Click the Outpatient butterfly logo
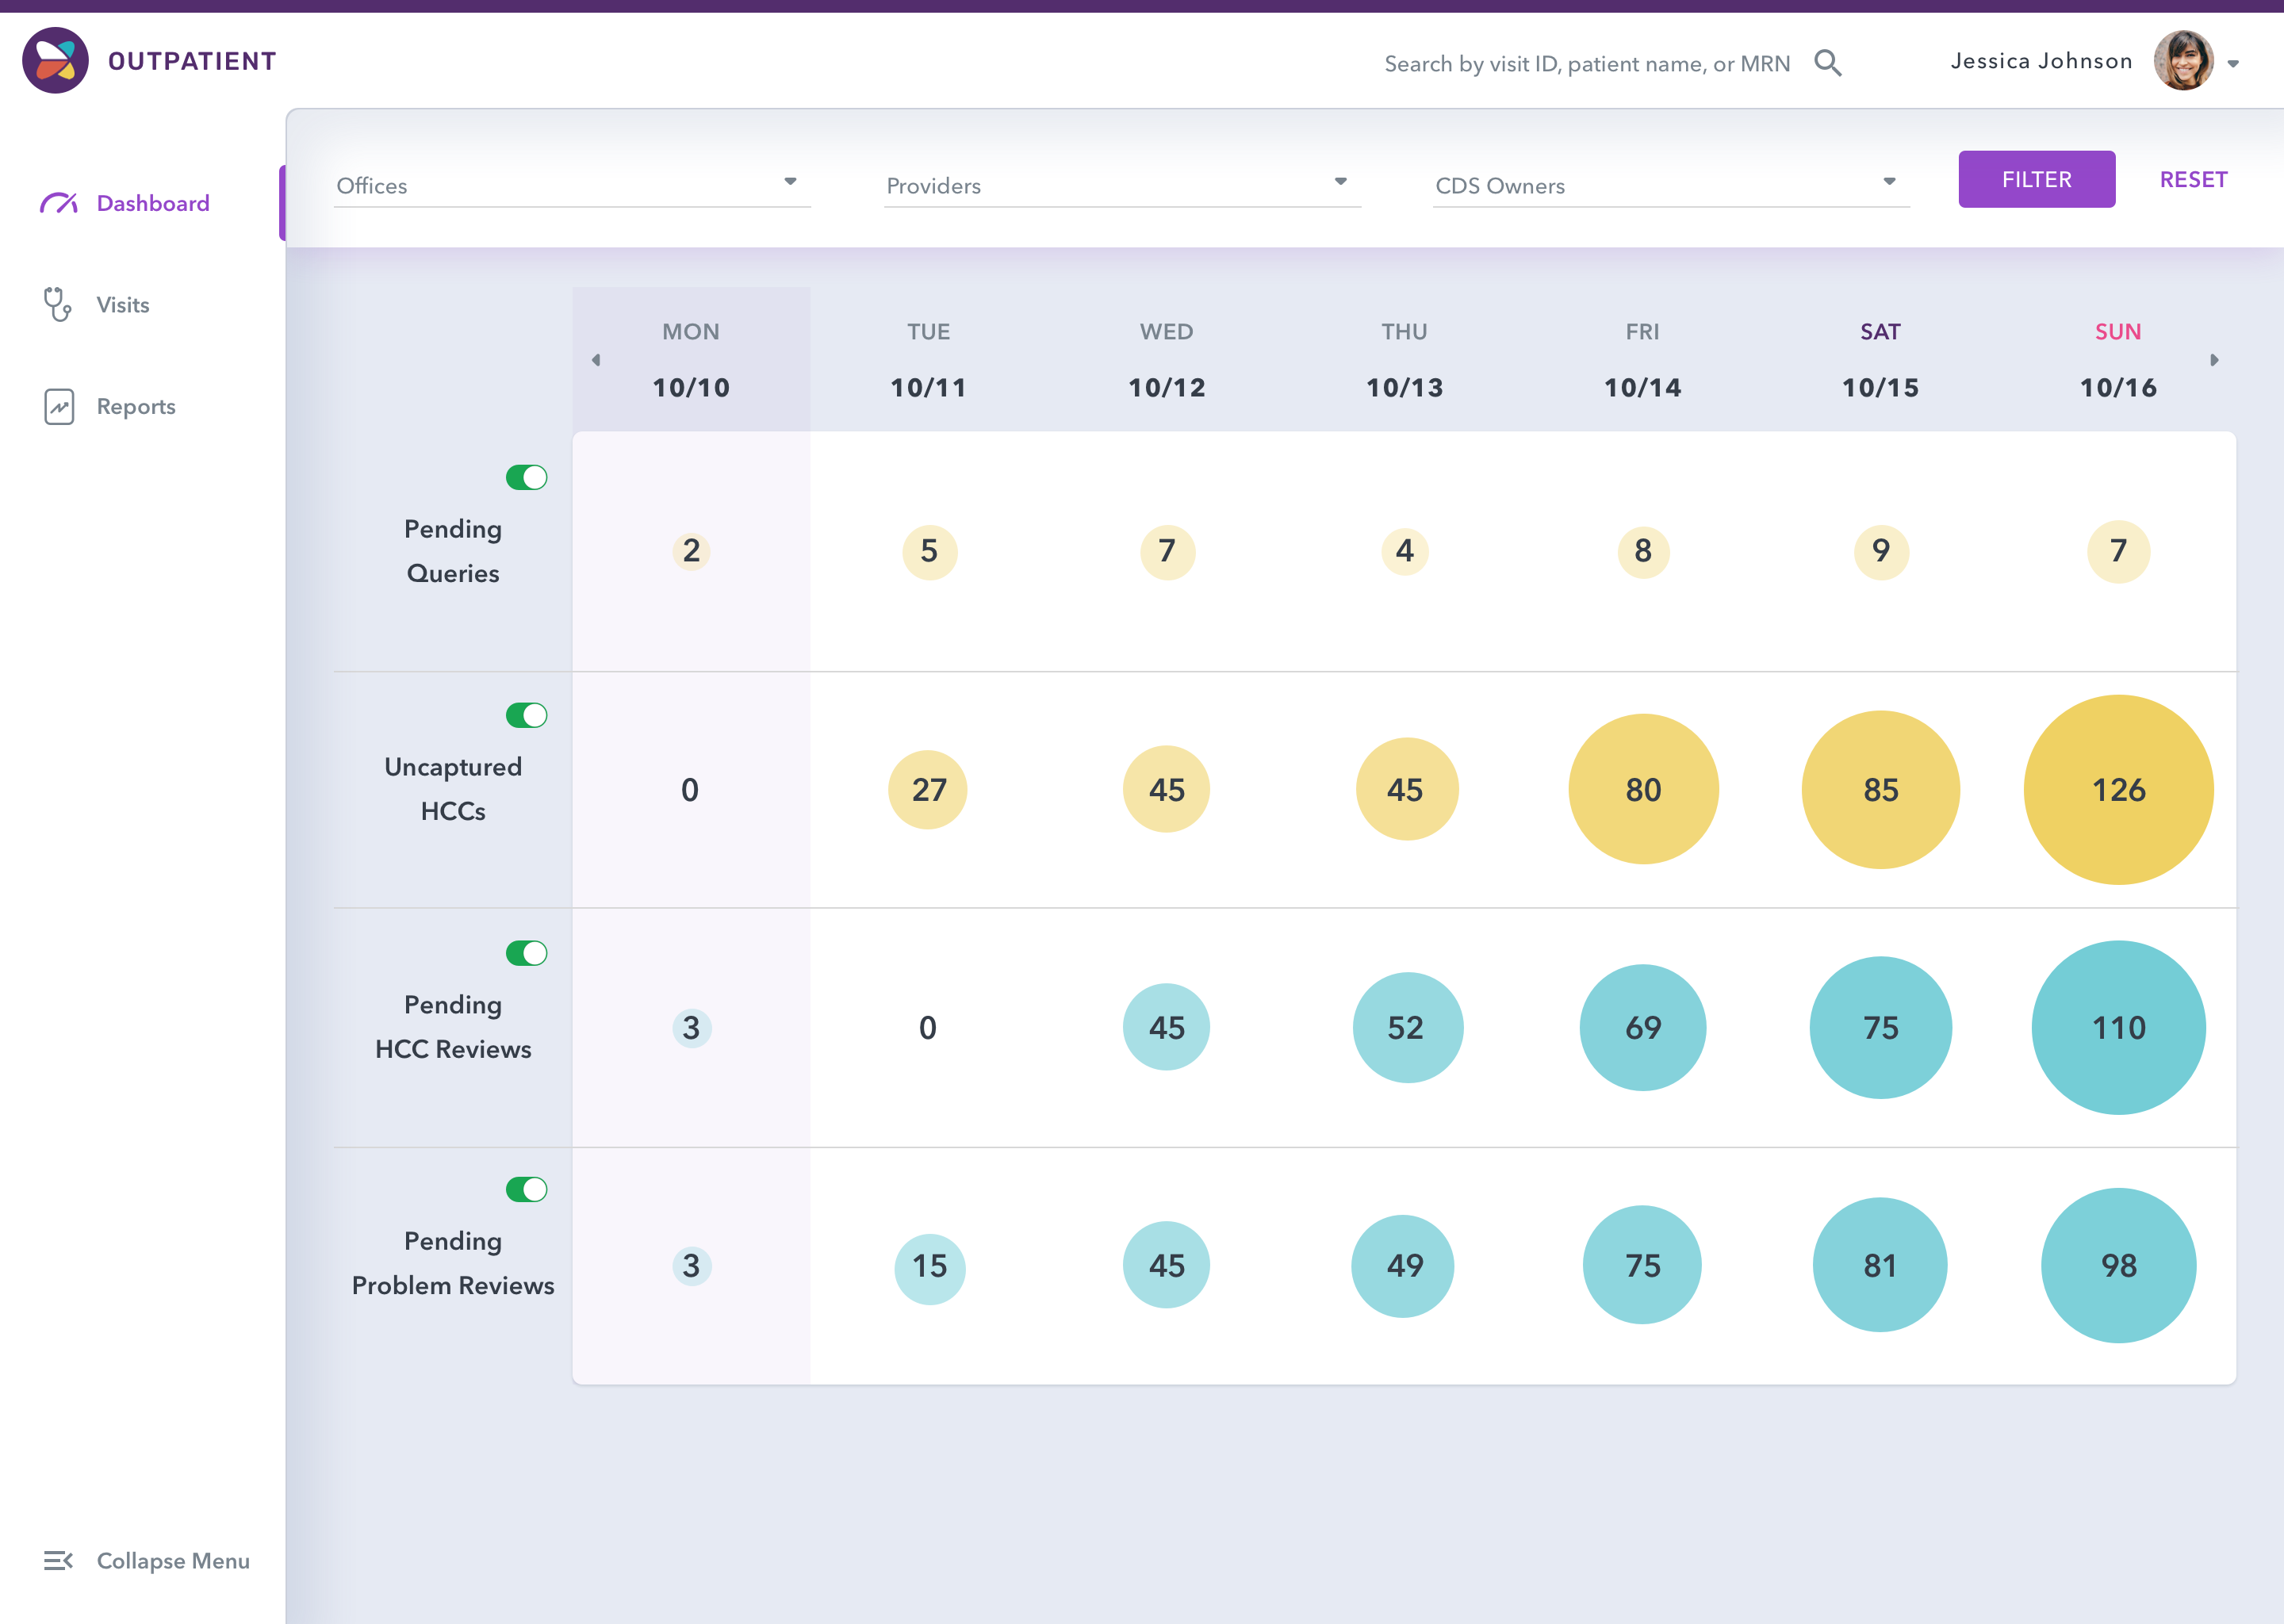The image size is (2284, 1624). pos(56,61)
